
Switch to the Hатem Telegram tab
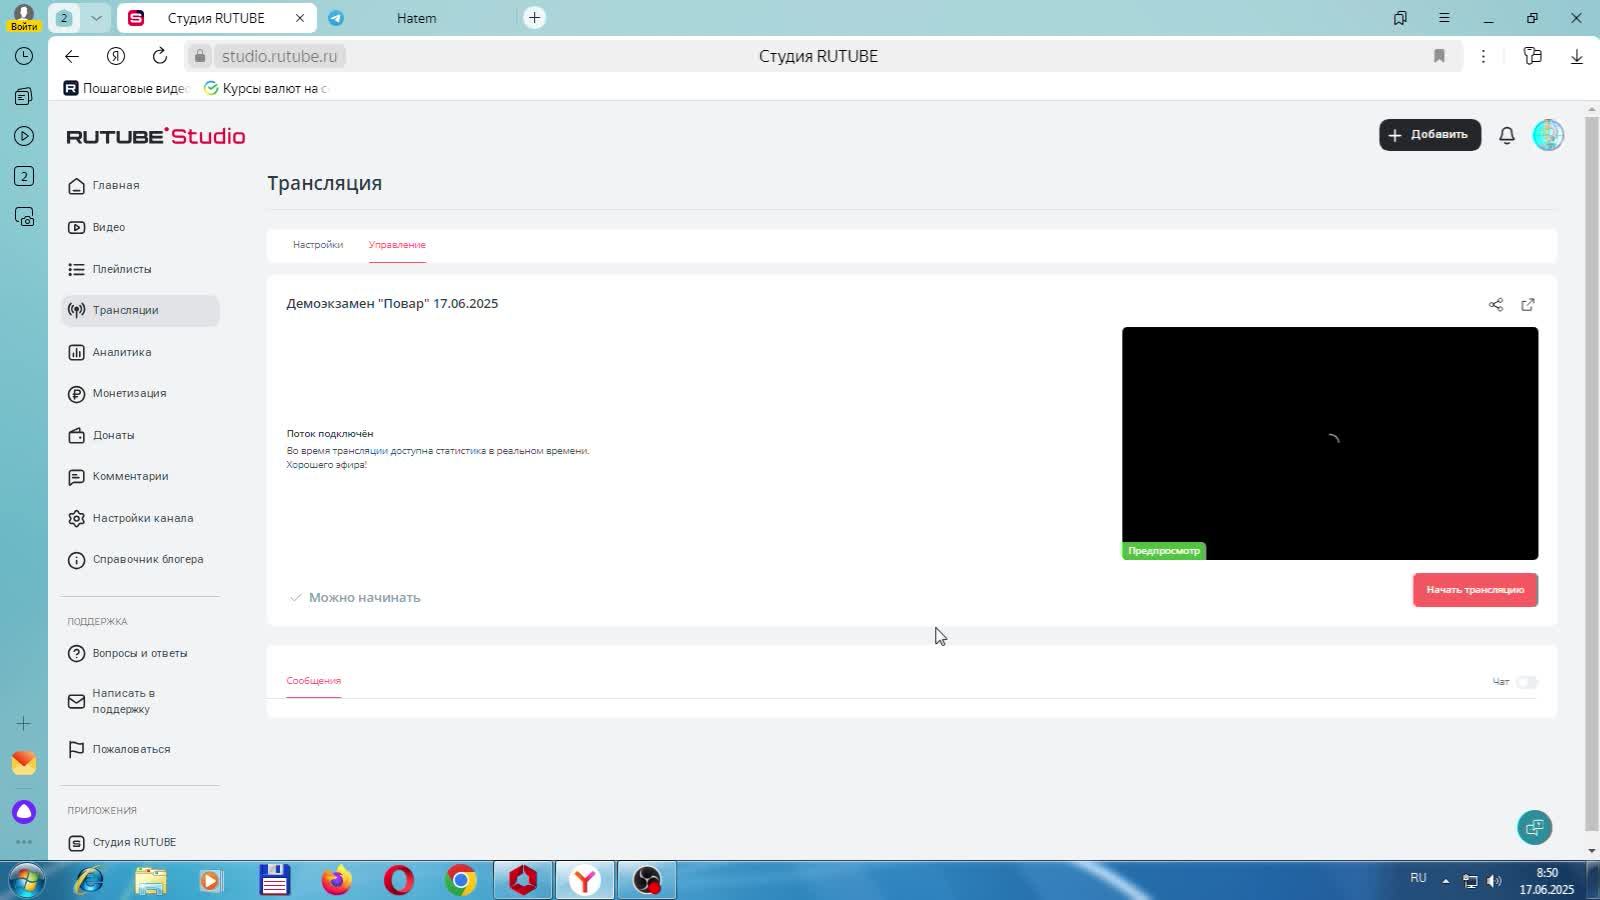[417, 18]
